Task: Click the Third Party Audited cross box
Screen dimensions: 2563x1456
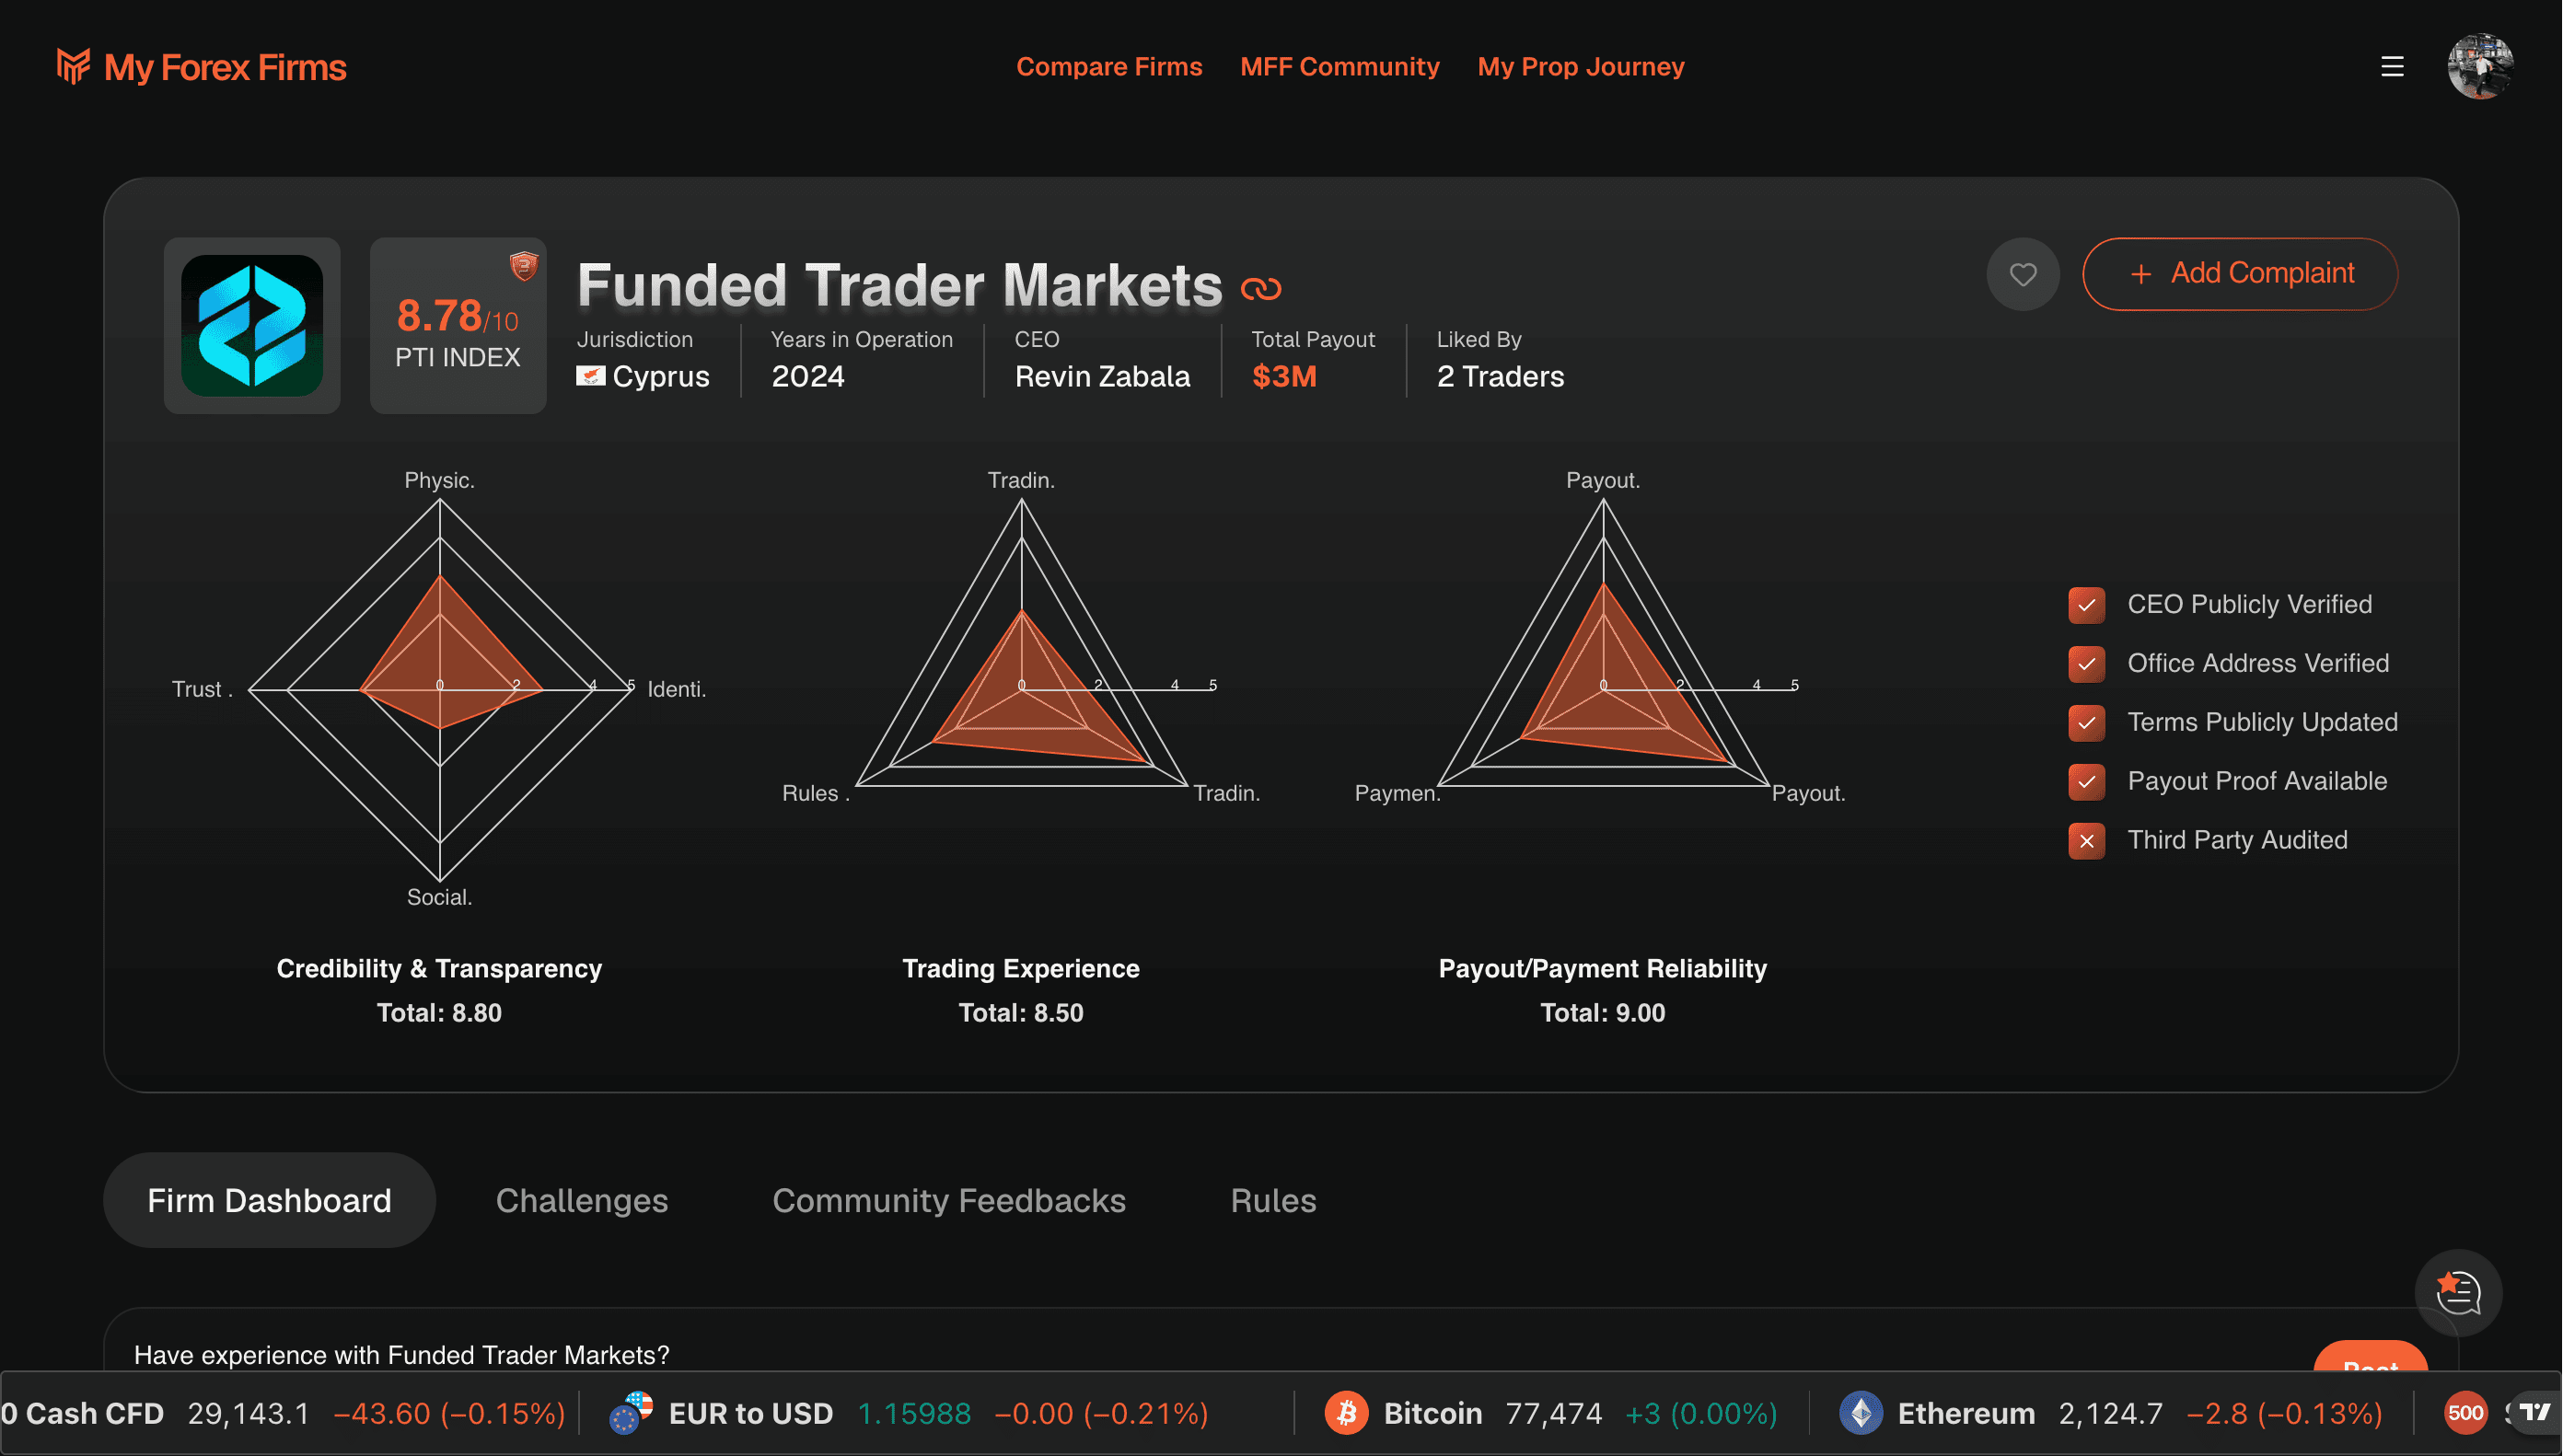Action: (x=2087, y=841)
